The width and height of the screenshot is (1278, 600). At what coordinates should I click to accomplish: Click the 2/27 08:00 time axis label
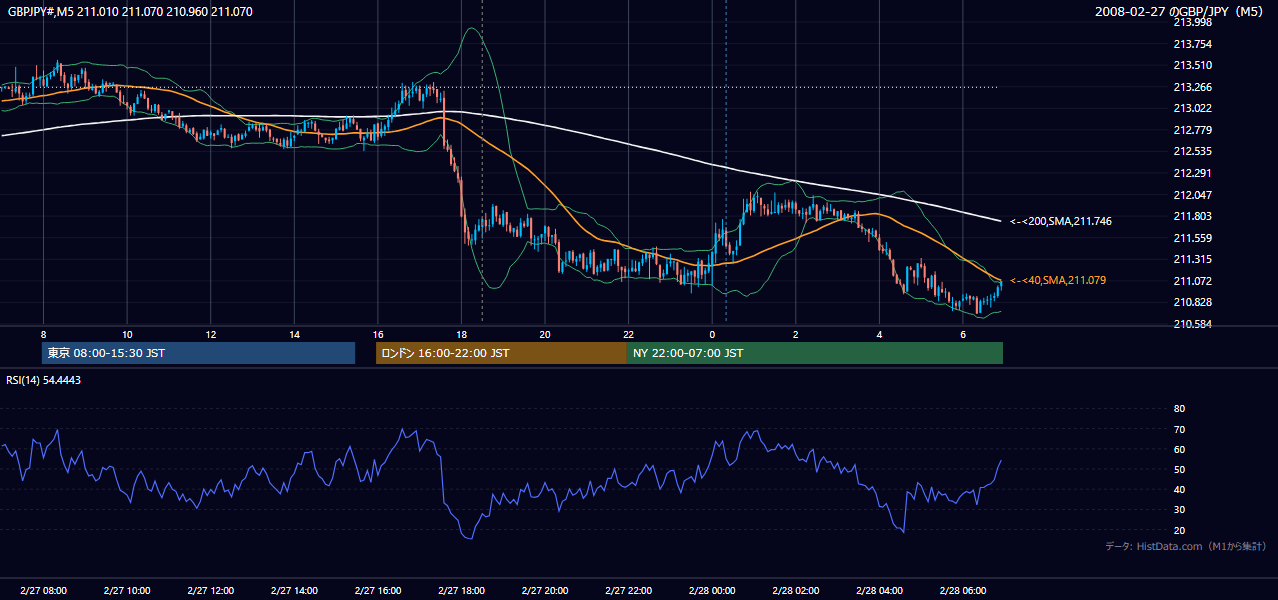43,590
